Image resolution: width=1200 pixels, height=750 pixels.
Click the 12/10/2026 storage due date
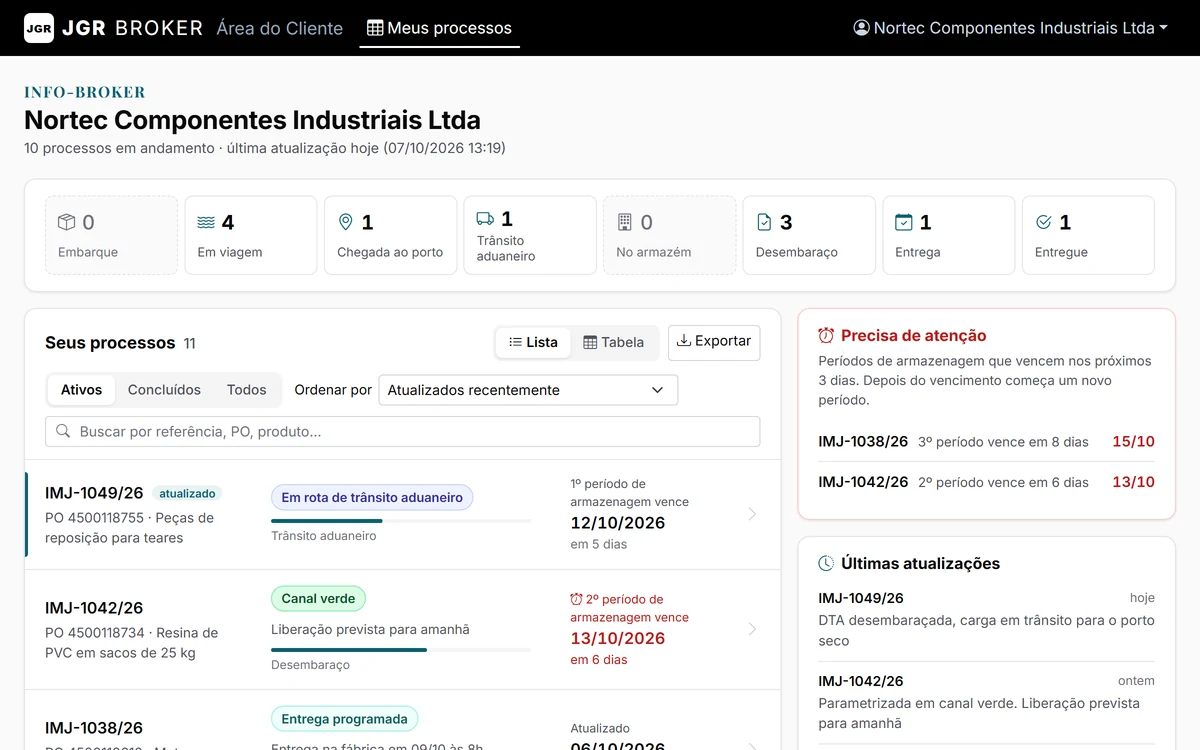(x=617, y=523)
